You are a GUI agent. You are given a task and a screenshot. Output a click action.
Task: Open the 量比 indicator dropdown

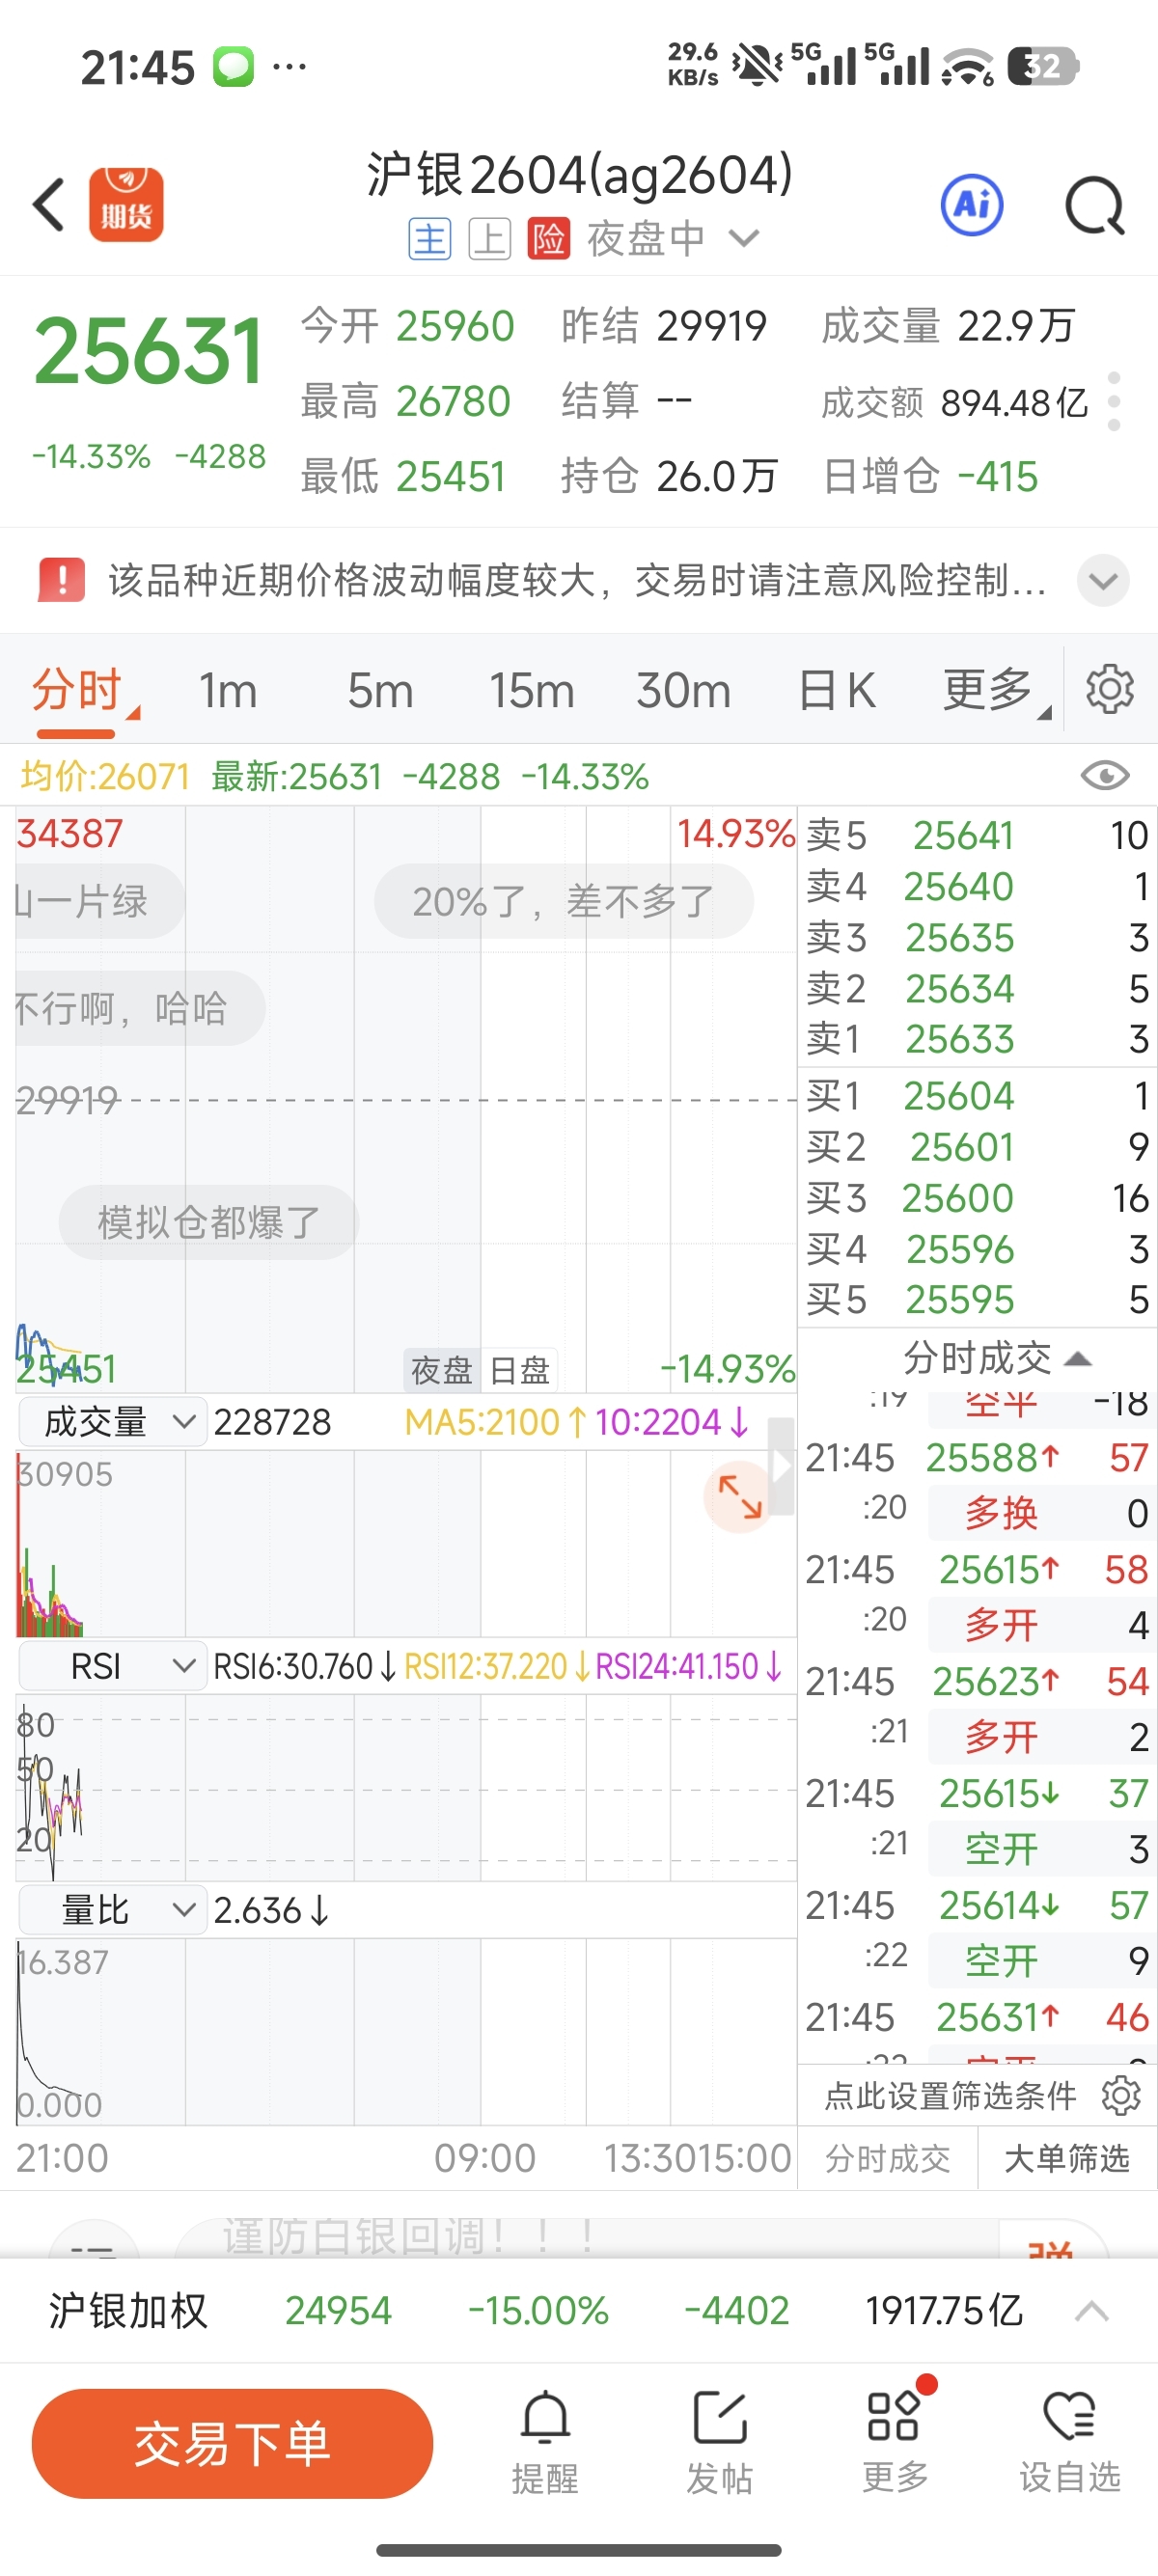pos(112,1910)
